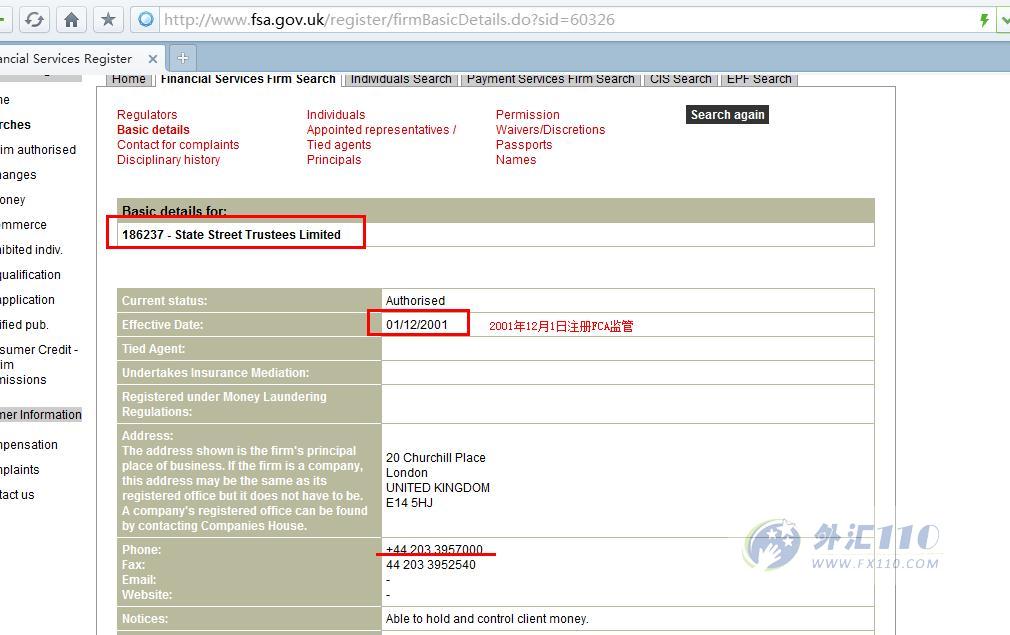Open the Basic details link
The width and height of the screenshot is (1010, 635).
[153, 129]
